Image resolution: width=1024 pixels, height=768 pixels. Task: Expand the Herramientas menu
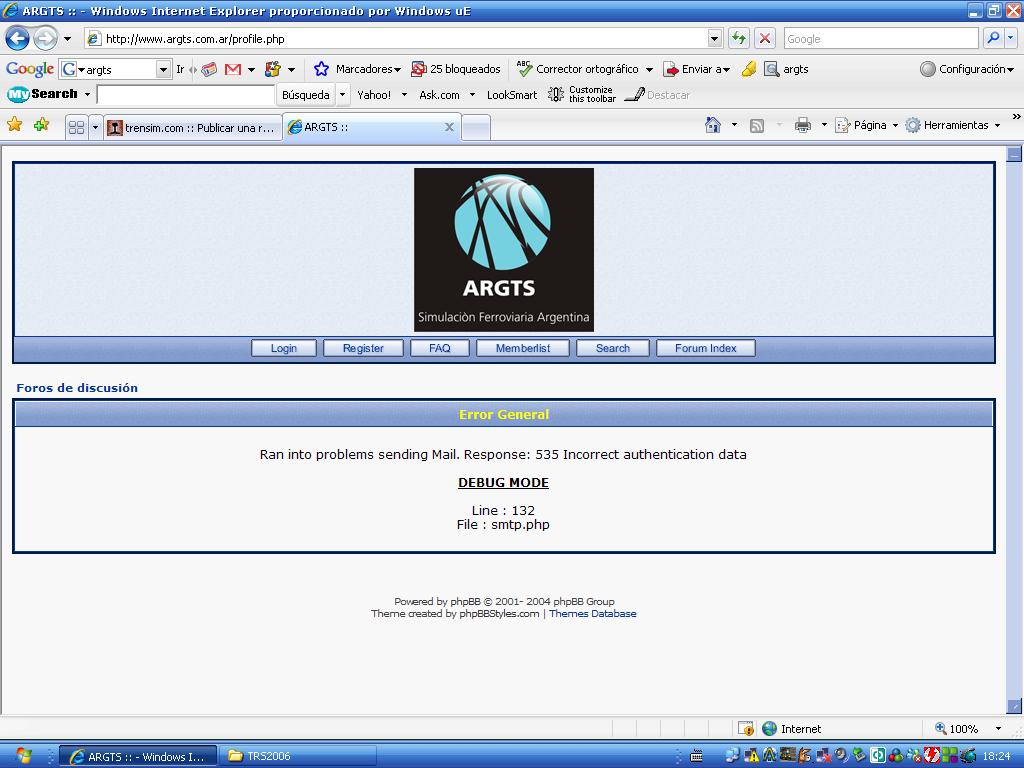(954, 125)
